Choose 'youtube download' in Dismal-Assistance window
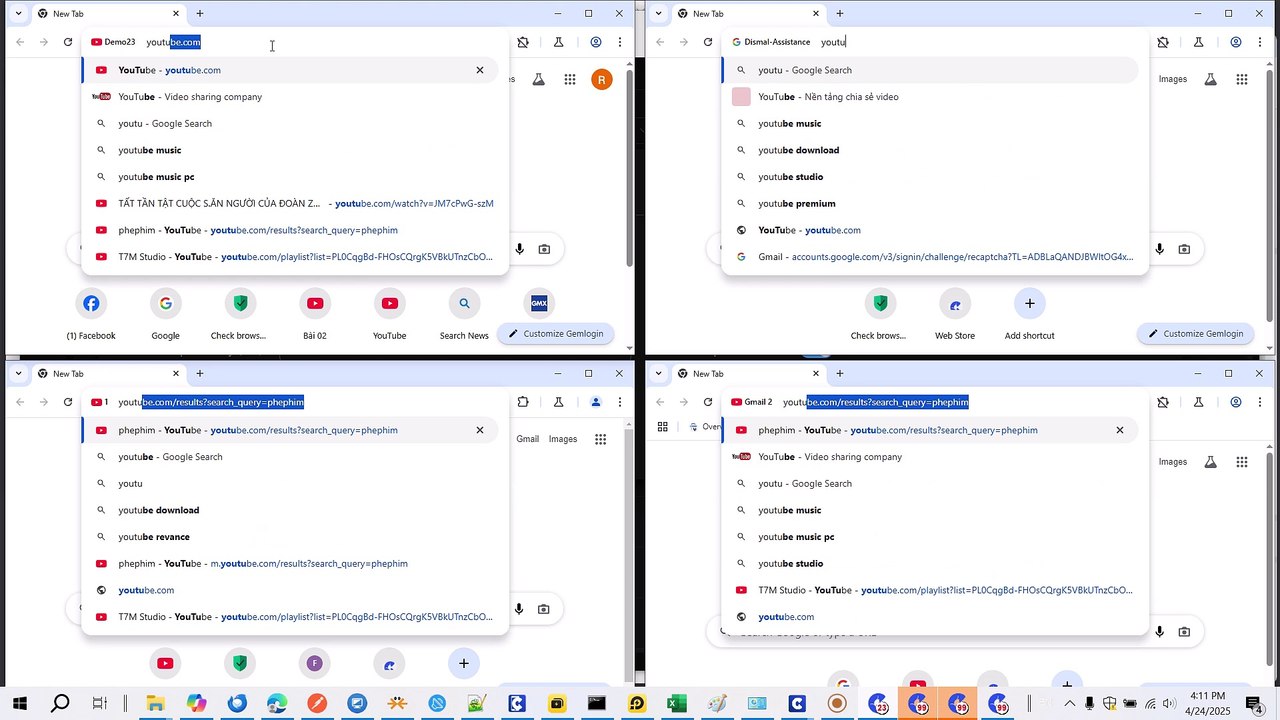 click(935, 150)
